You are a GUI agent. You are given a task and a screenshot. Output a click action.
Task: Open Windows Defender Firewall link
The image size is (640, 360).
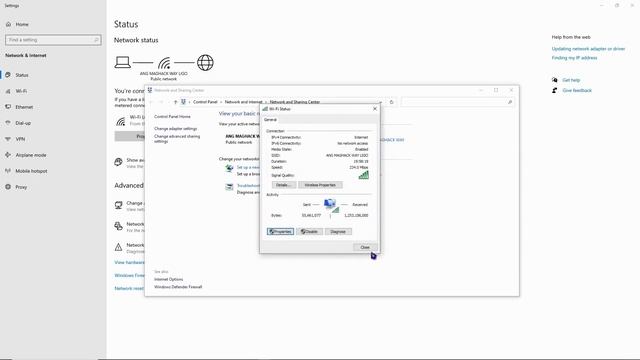[x=178, y=287]
